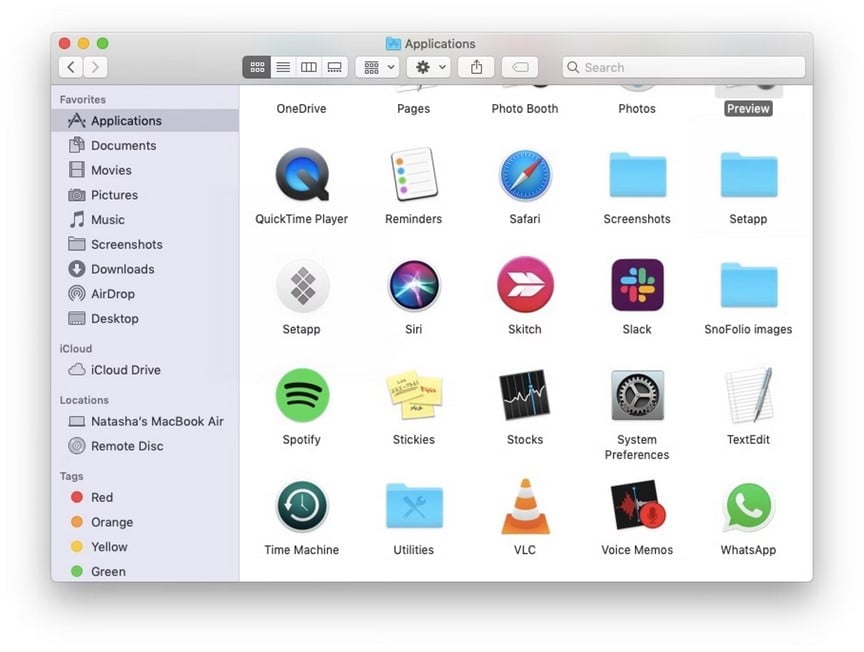The width and height of the screenshot is (864, 652).
Task: Select the Slack app icon
Action: point(636,286)
